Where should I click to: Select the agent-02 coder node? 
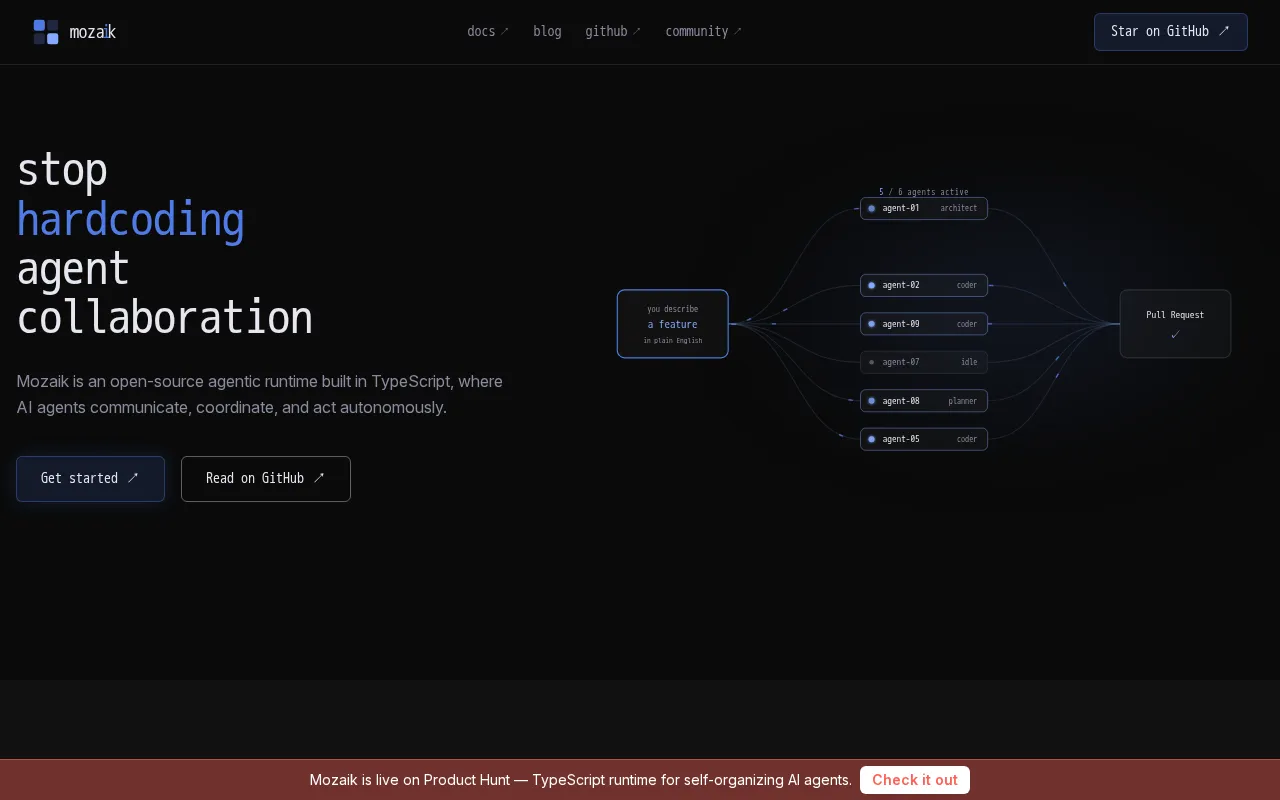pyautogui.click(x=924, y=285)
